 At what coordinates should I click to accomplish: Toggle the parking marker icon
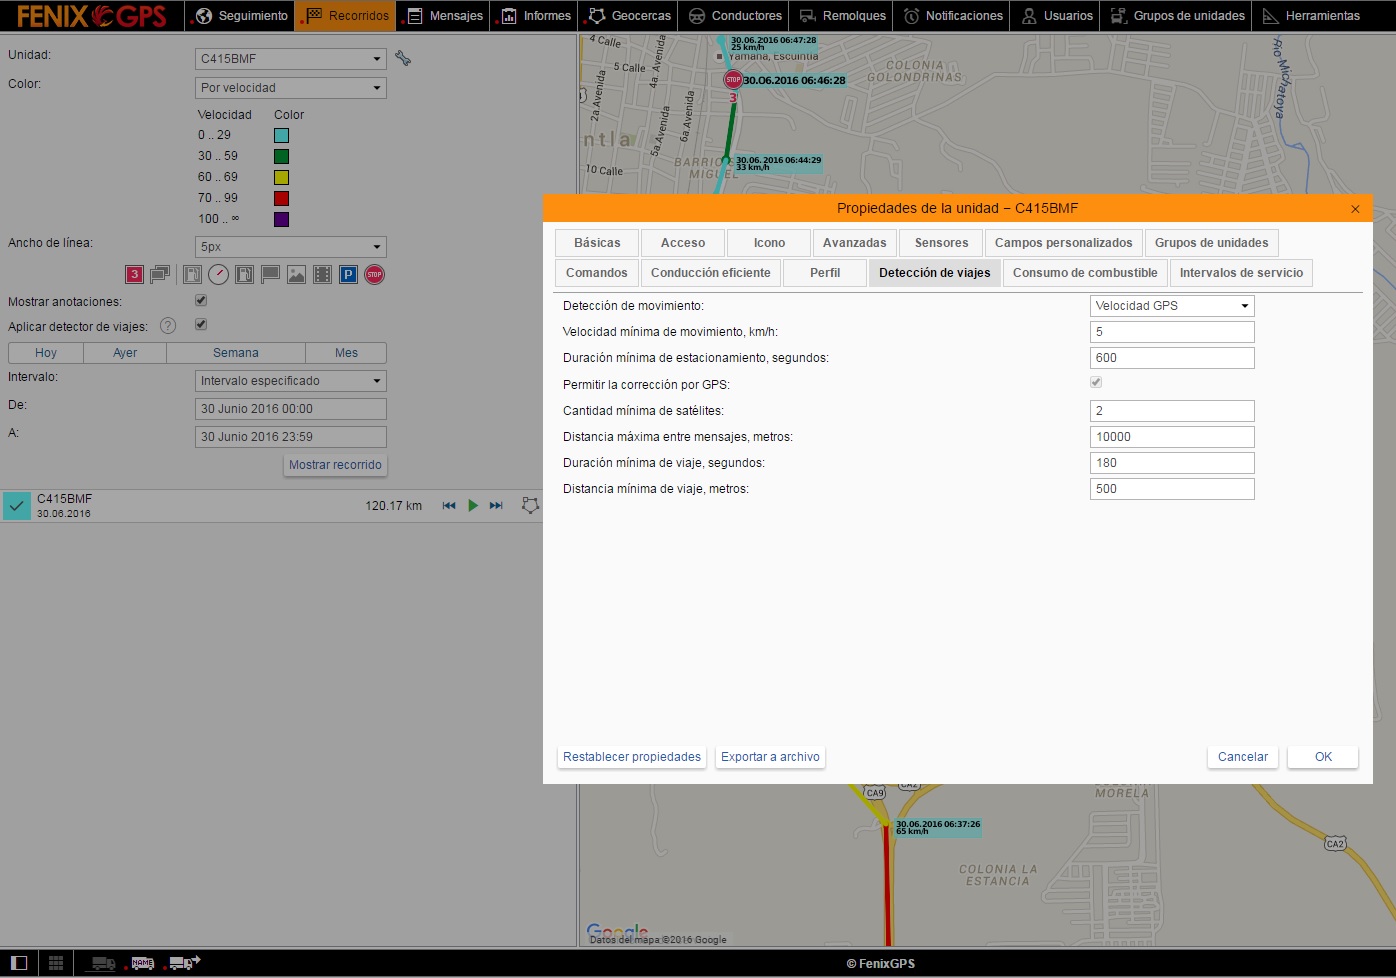pos(348,275)
